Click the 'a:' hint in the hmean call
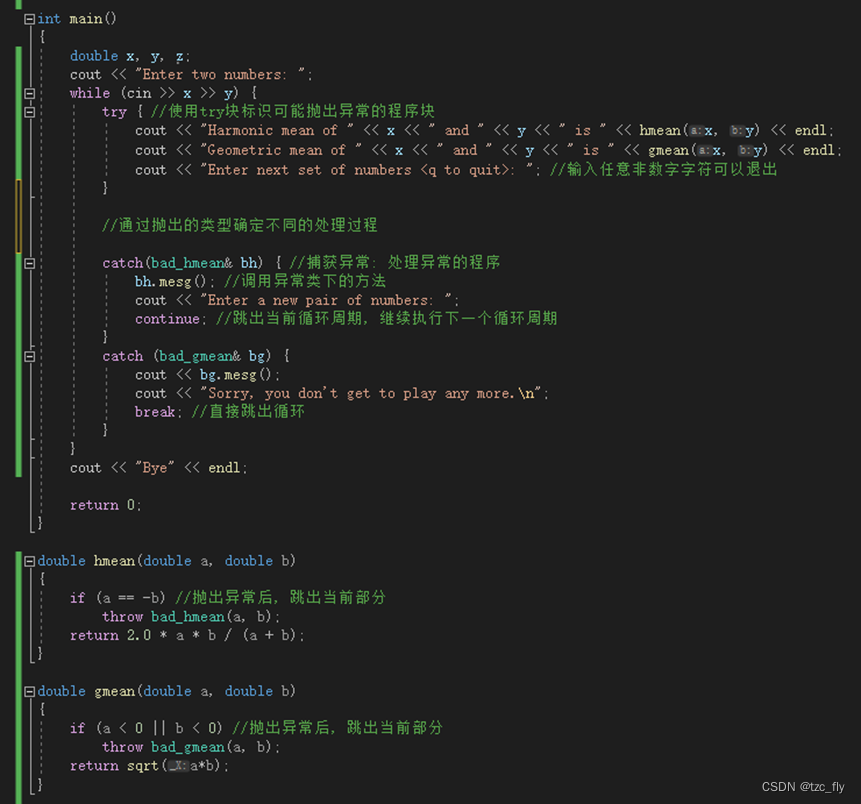 pos(697,131)
